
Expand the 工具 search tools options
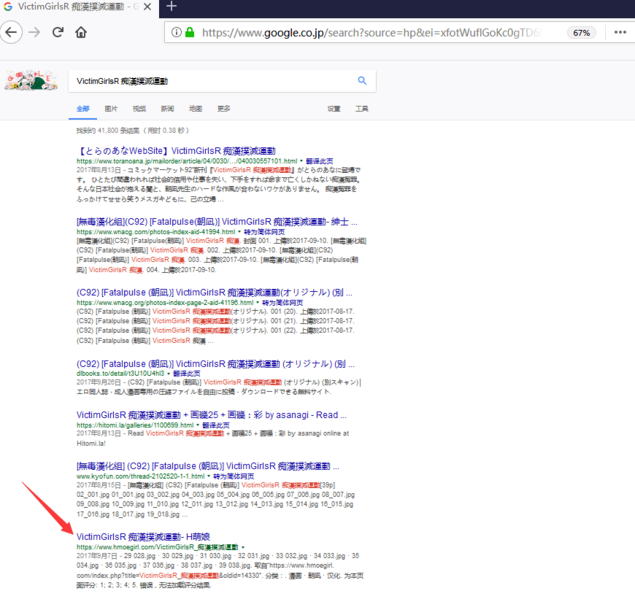pyautogui.click(x=361, y=108)
